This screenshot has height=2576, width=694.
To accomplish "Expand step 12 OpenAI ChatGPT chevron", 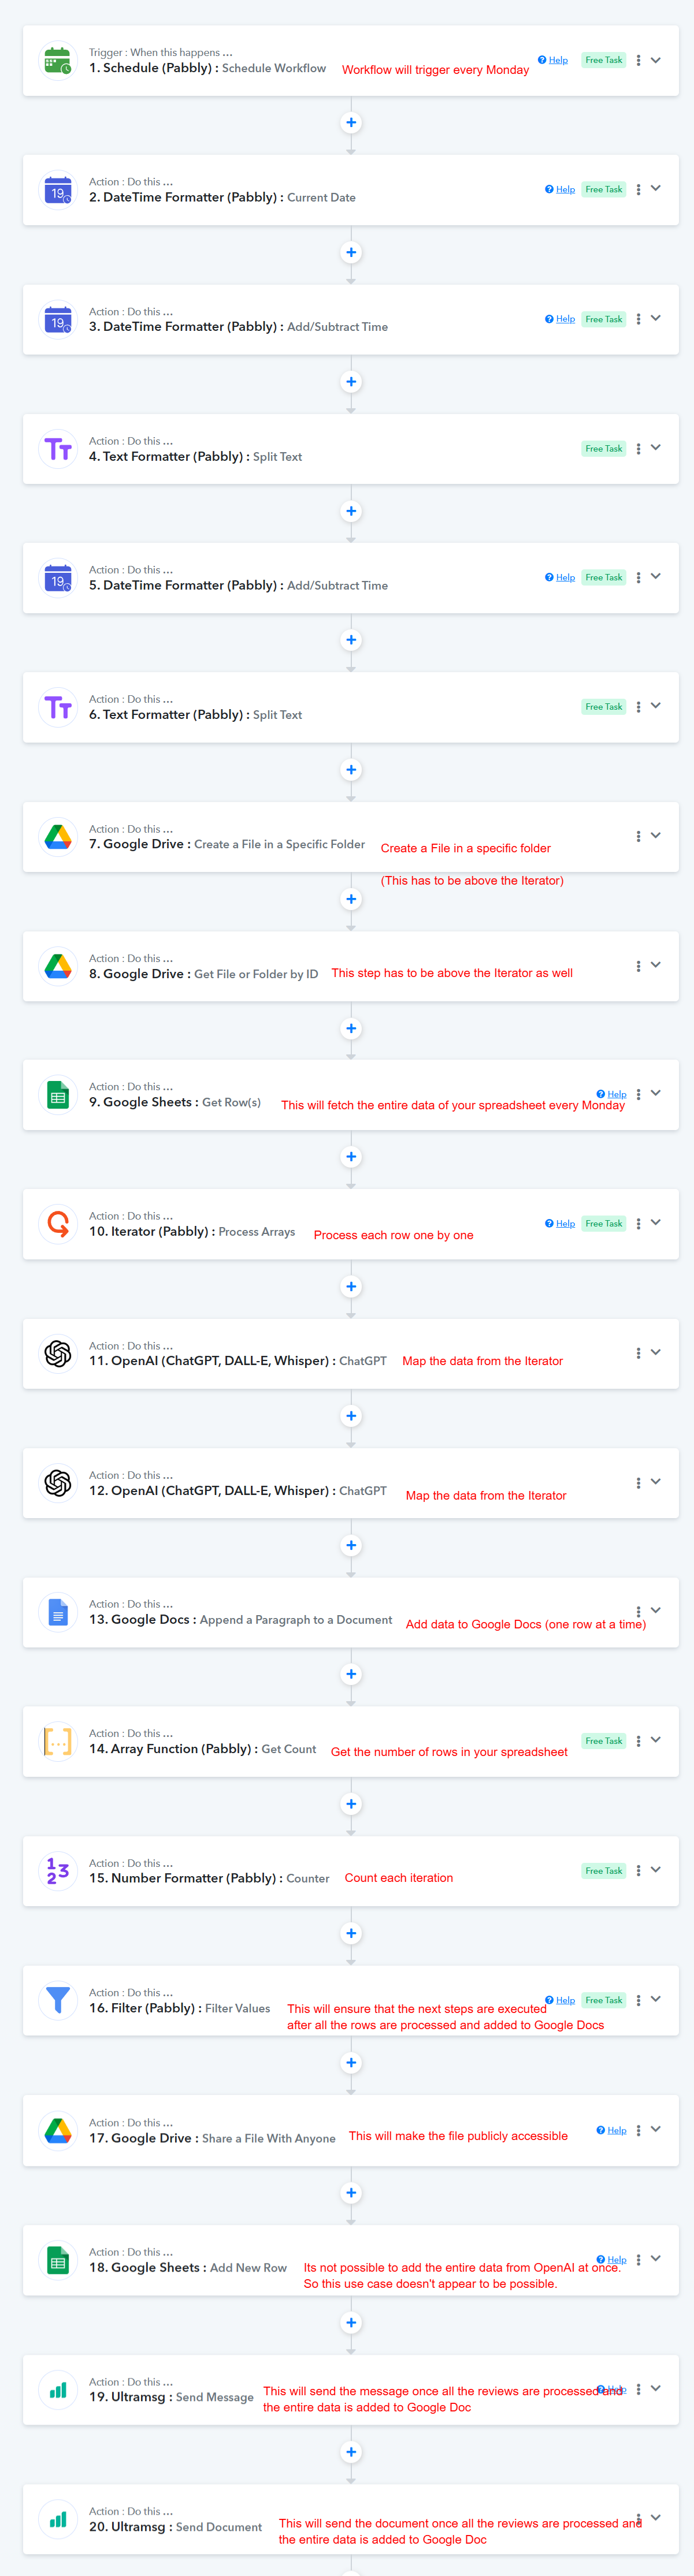I will tap(656, 1482).
